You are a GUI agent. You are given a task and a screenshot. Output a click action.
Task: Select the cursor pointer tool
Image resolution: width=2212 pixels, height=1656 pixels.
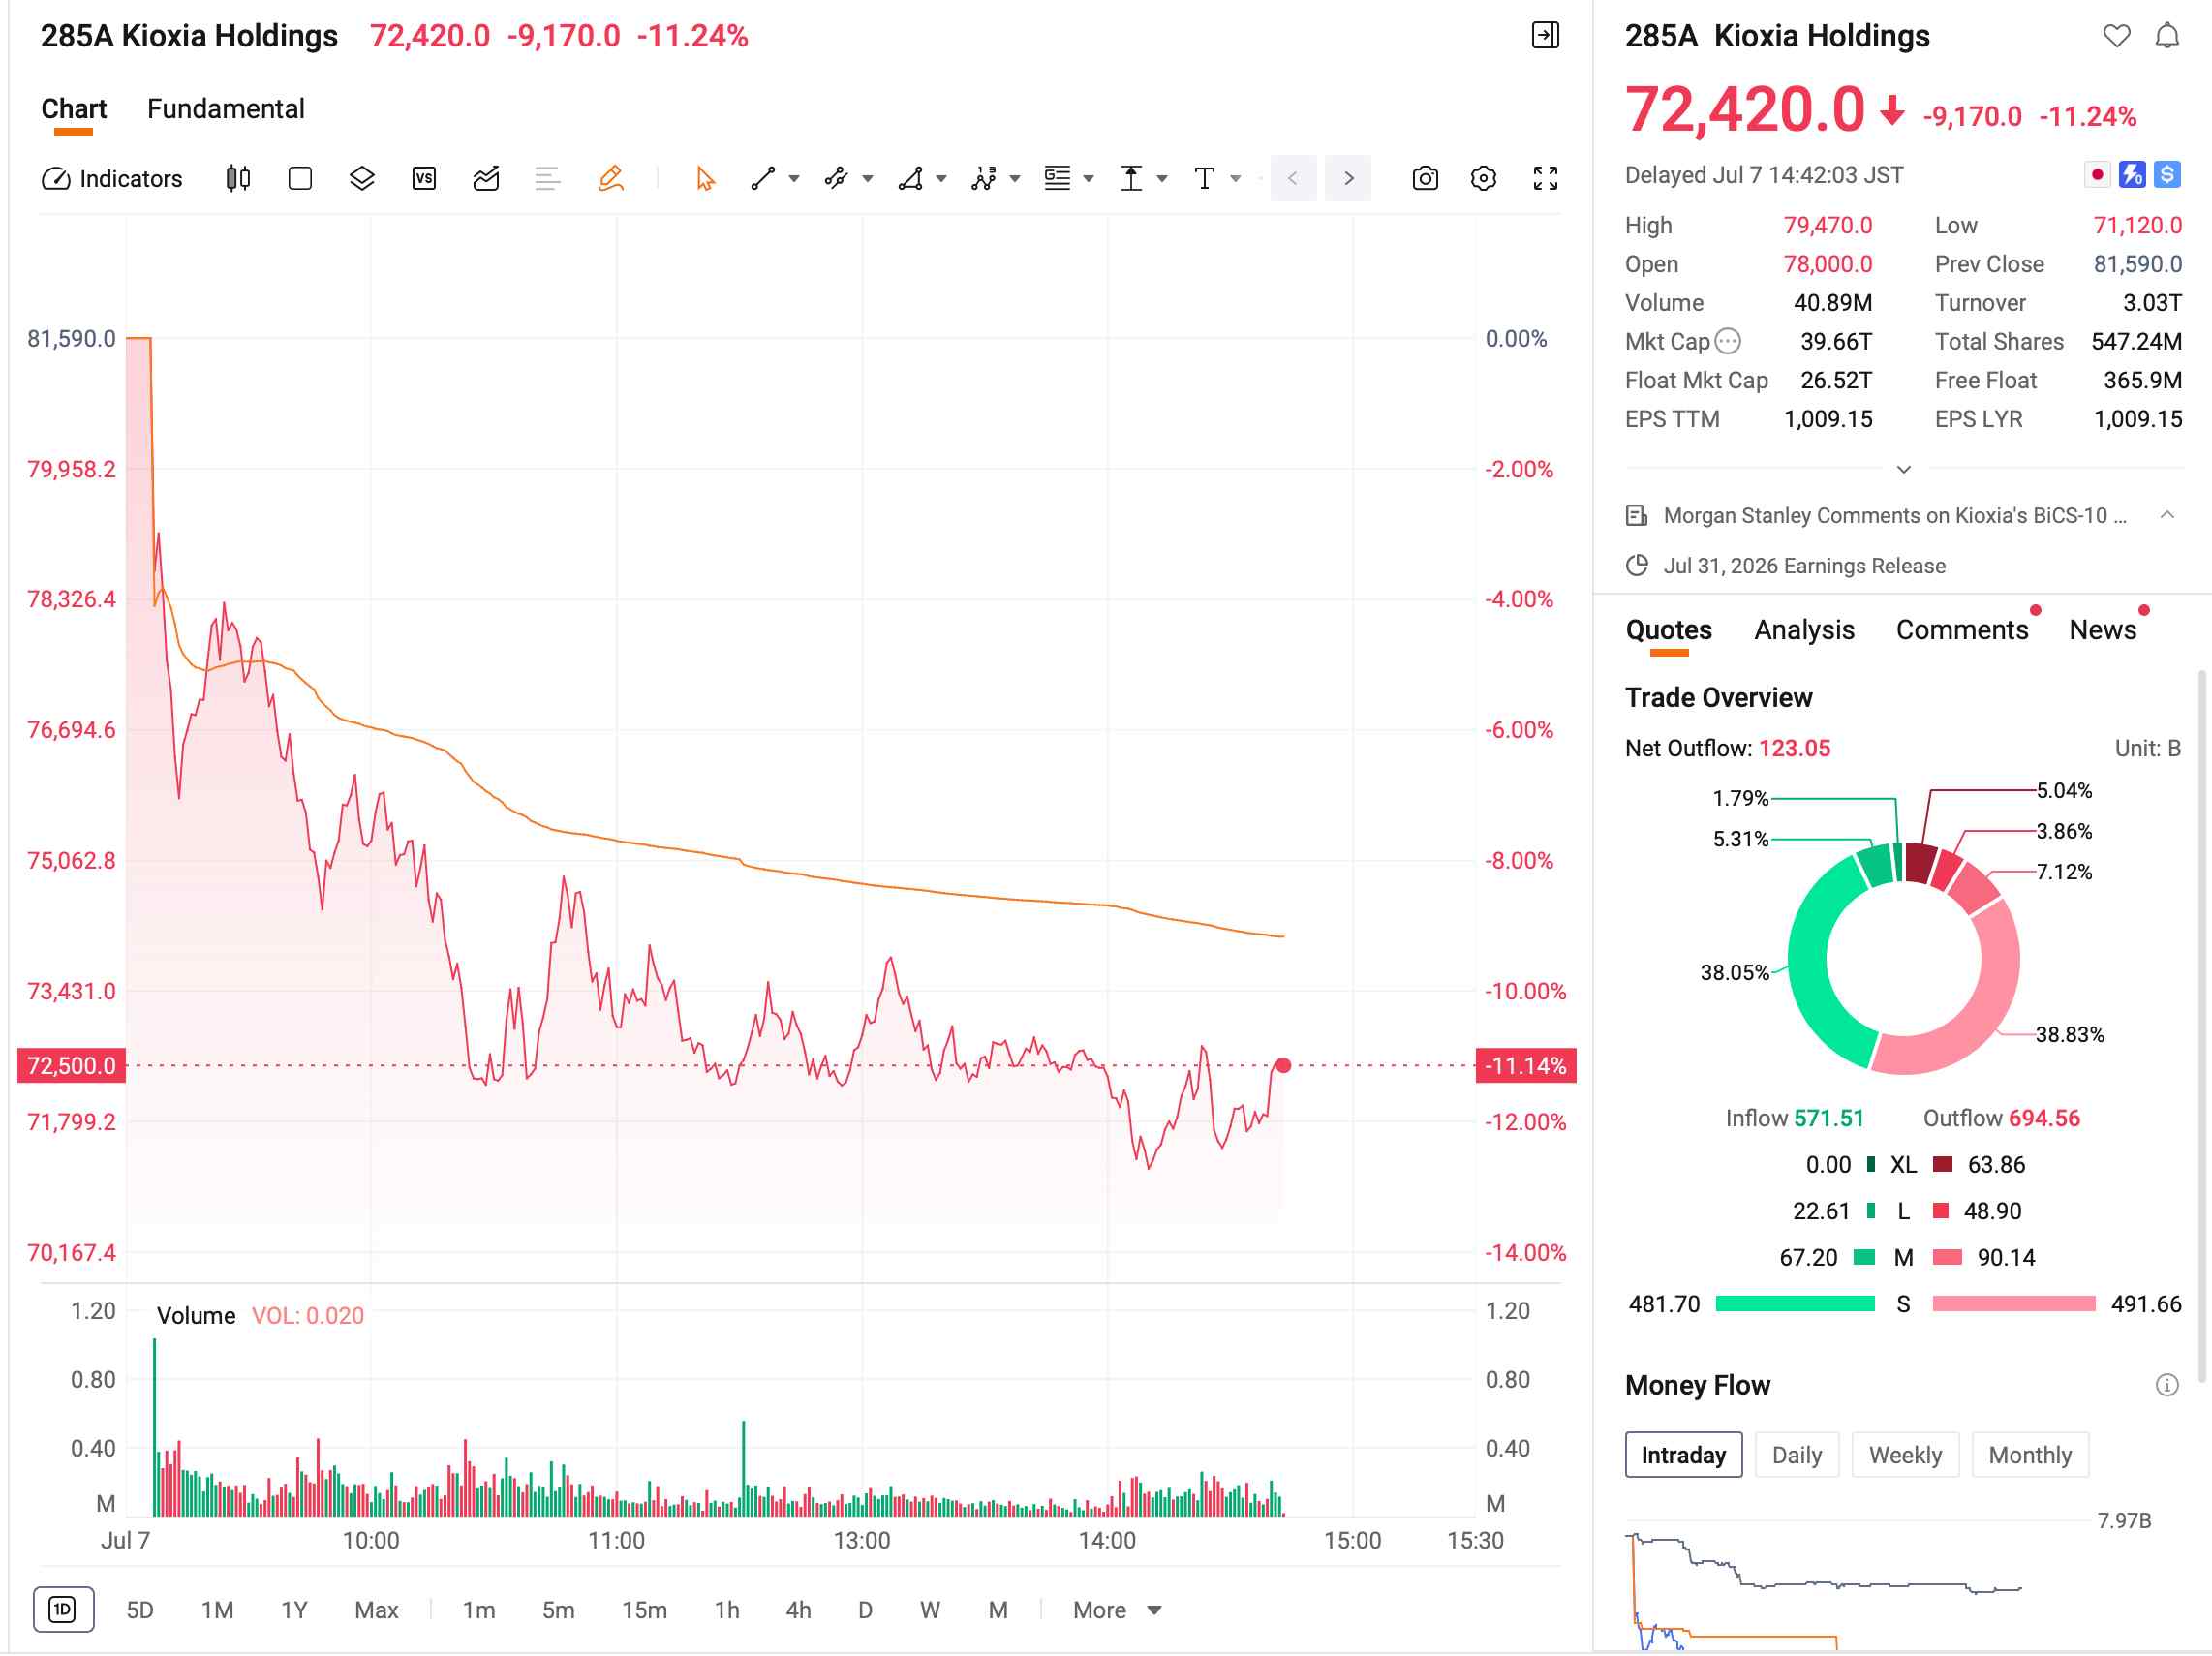tap(705, 179)
